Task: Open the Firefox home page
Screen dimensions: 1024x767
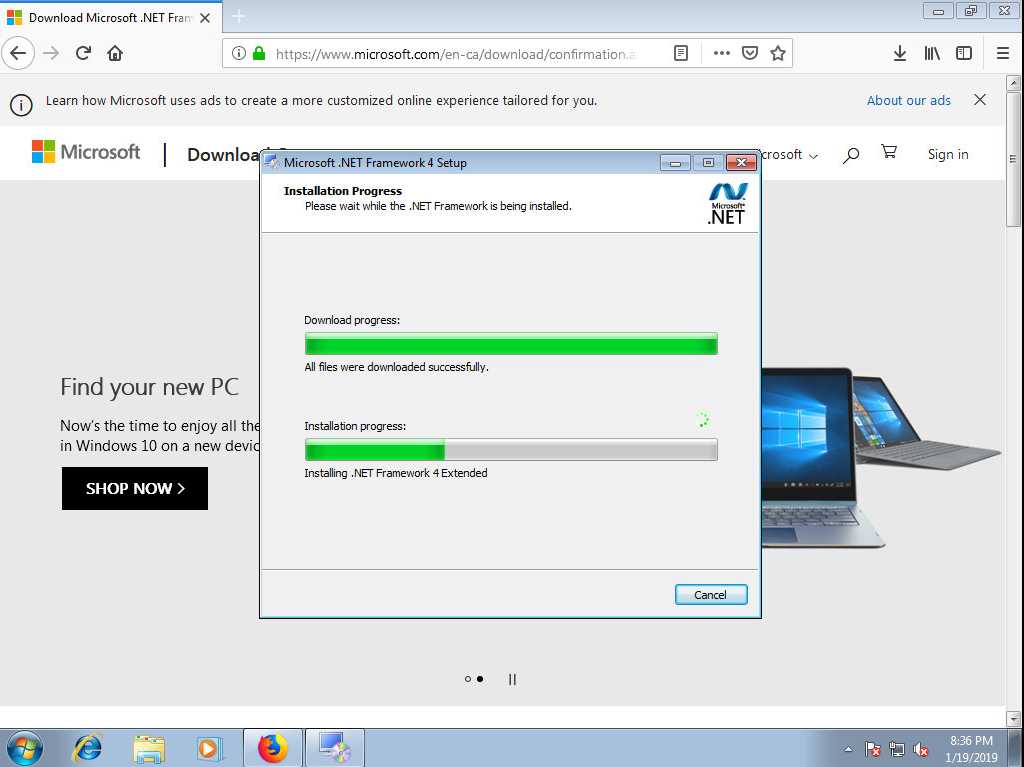Action: point(115,54)
